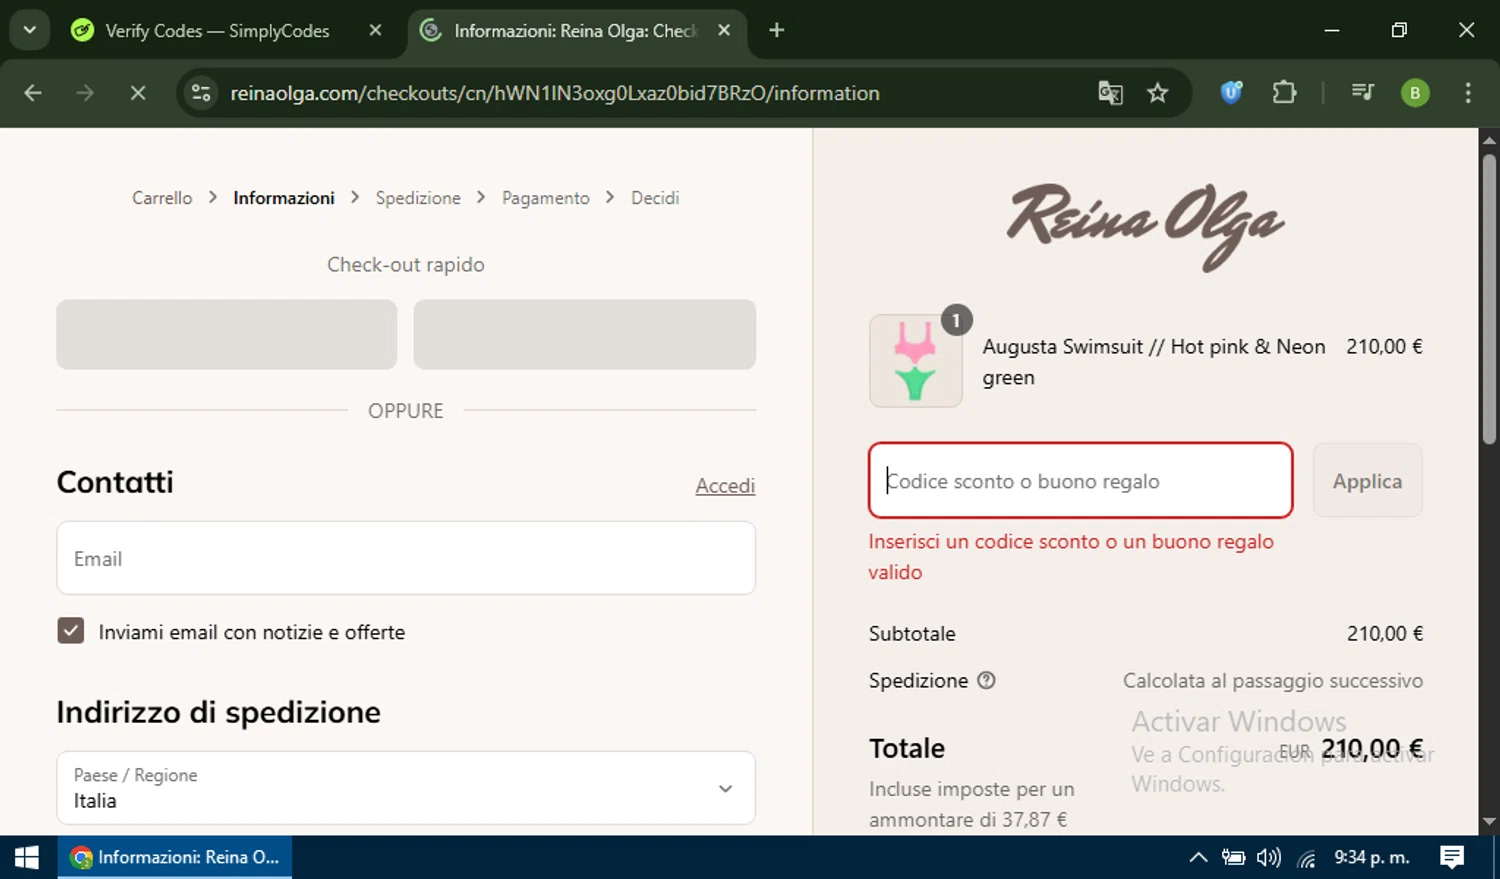
Task: Select the Informazioni: Reina Olga checkout tab
Action: point(575,31)
